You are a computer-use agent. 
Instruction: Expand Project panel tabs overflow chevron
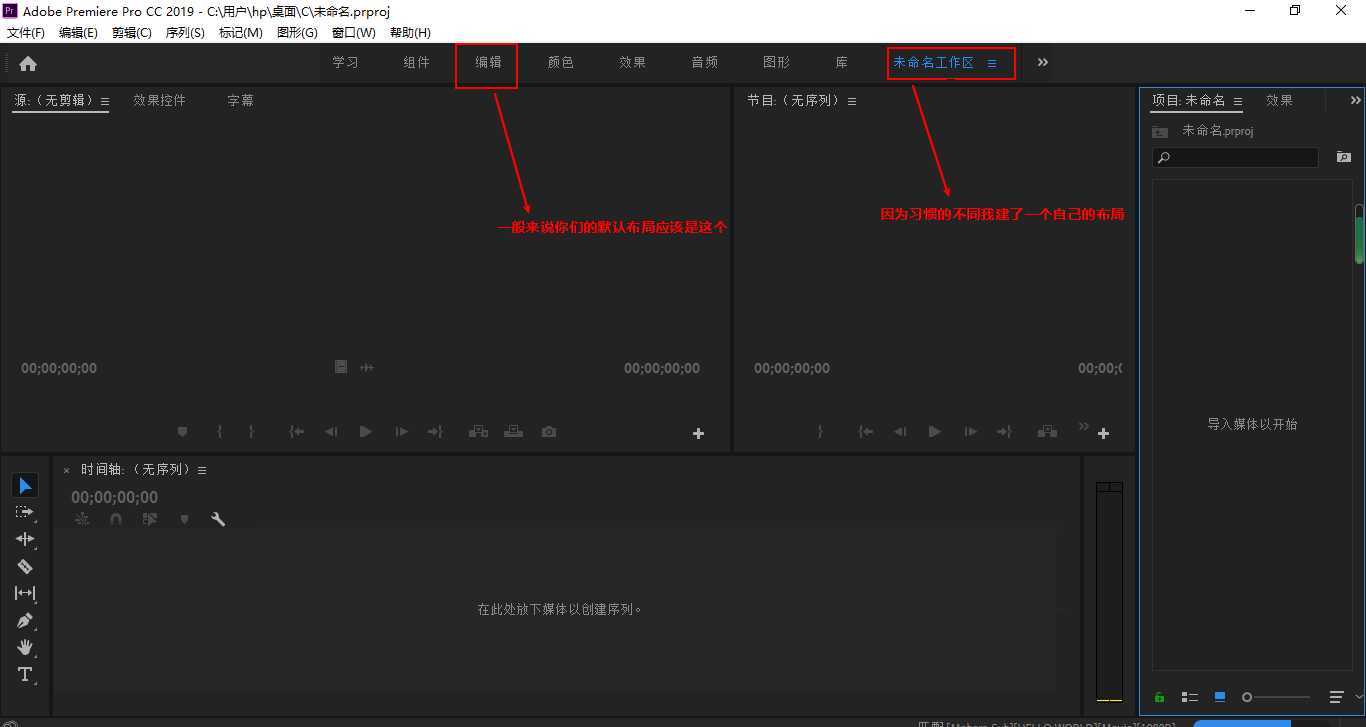[x=1356, y=100]
